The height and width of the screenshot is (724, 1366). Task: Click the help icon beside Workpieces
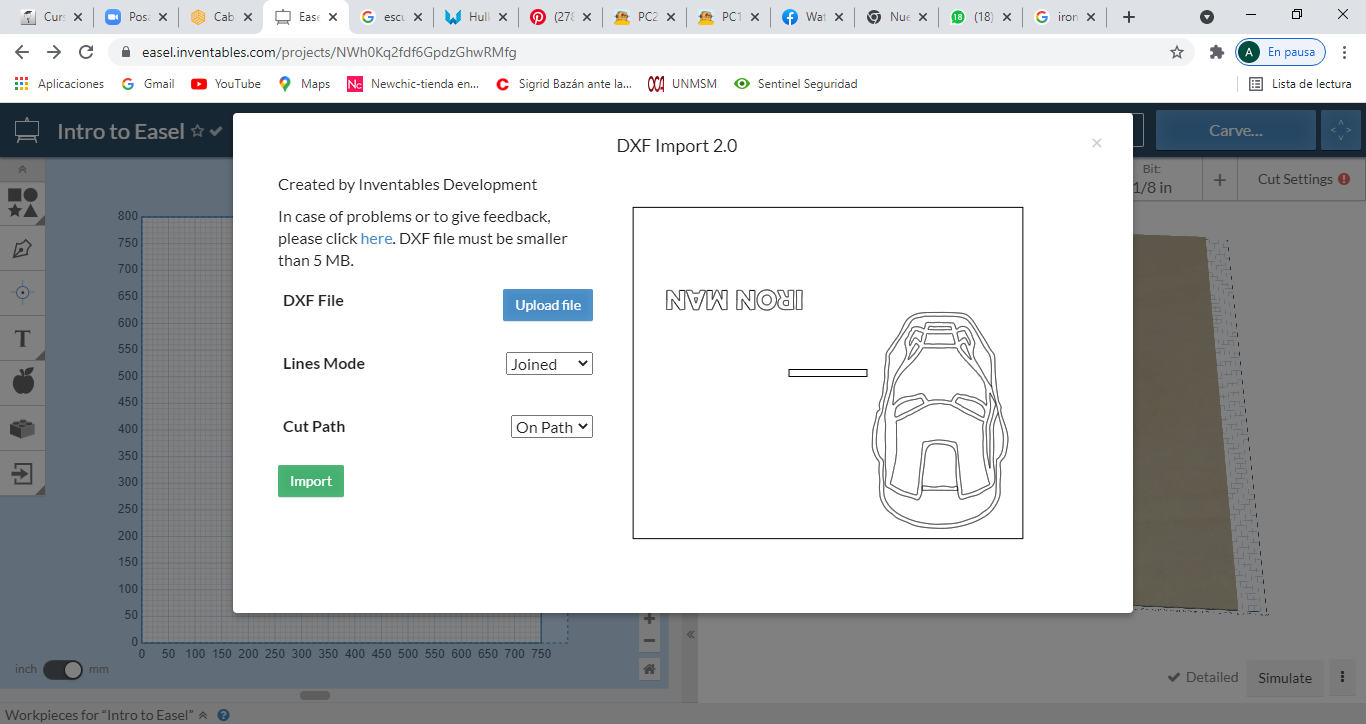coord(224,715)
